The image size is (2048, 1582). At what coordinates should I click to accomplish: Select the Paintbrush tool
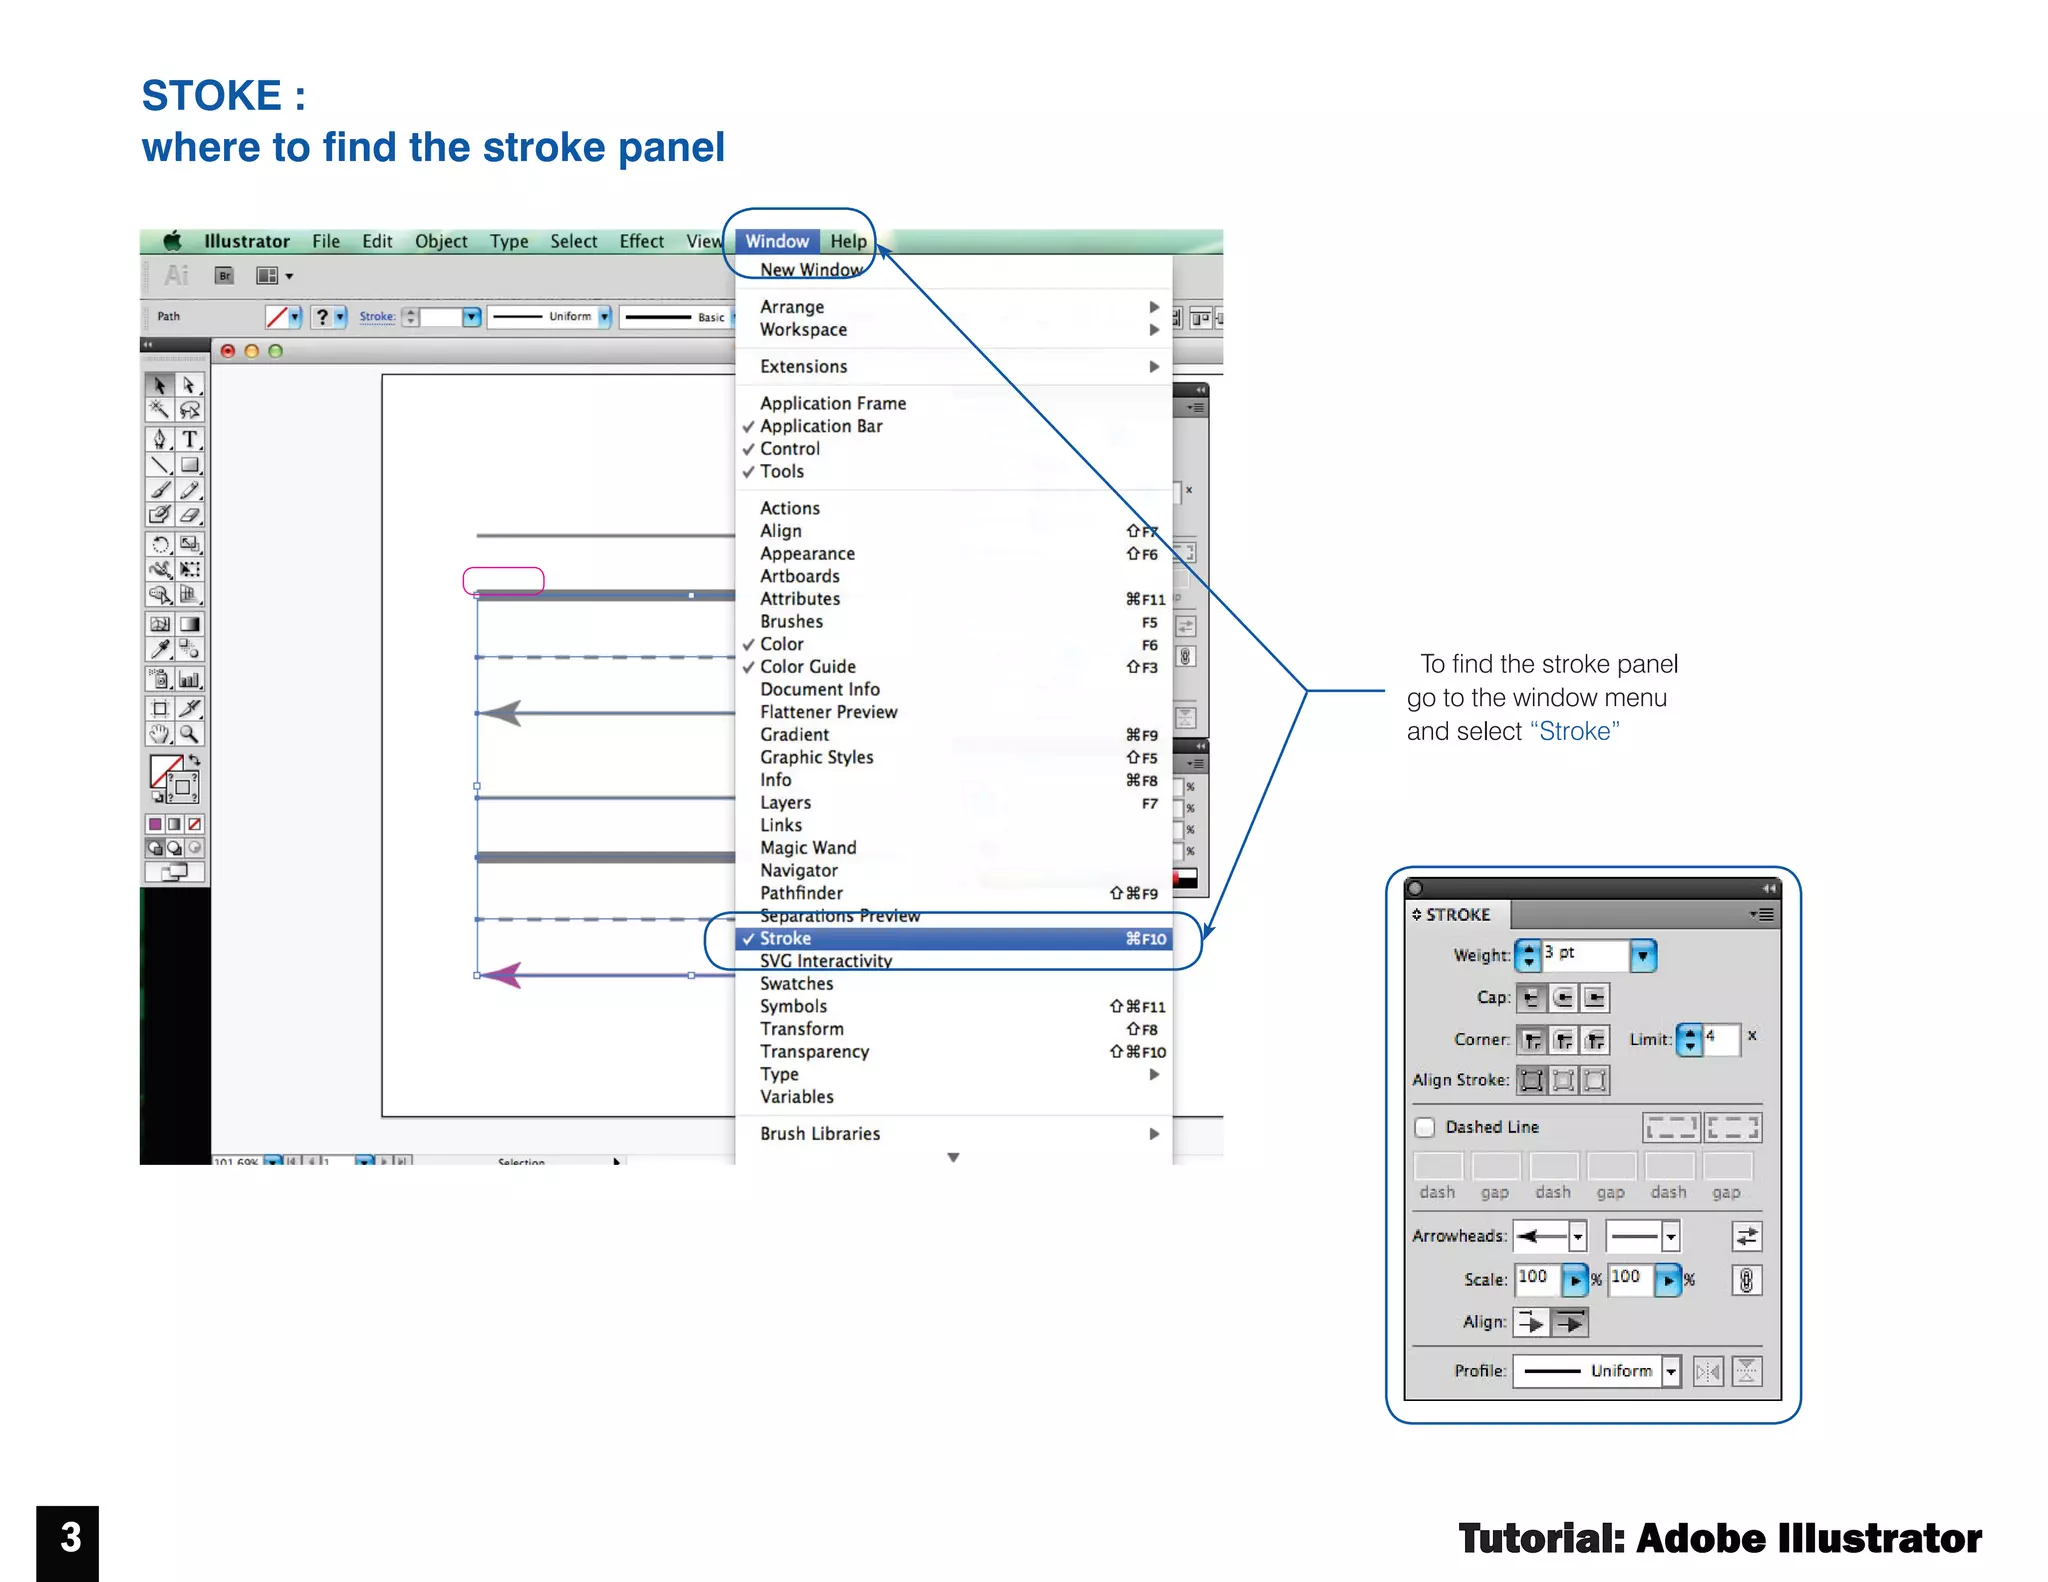point(160,489)
